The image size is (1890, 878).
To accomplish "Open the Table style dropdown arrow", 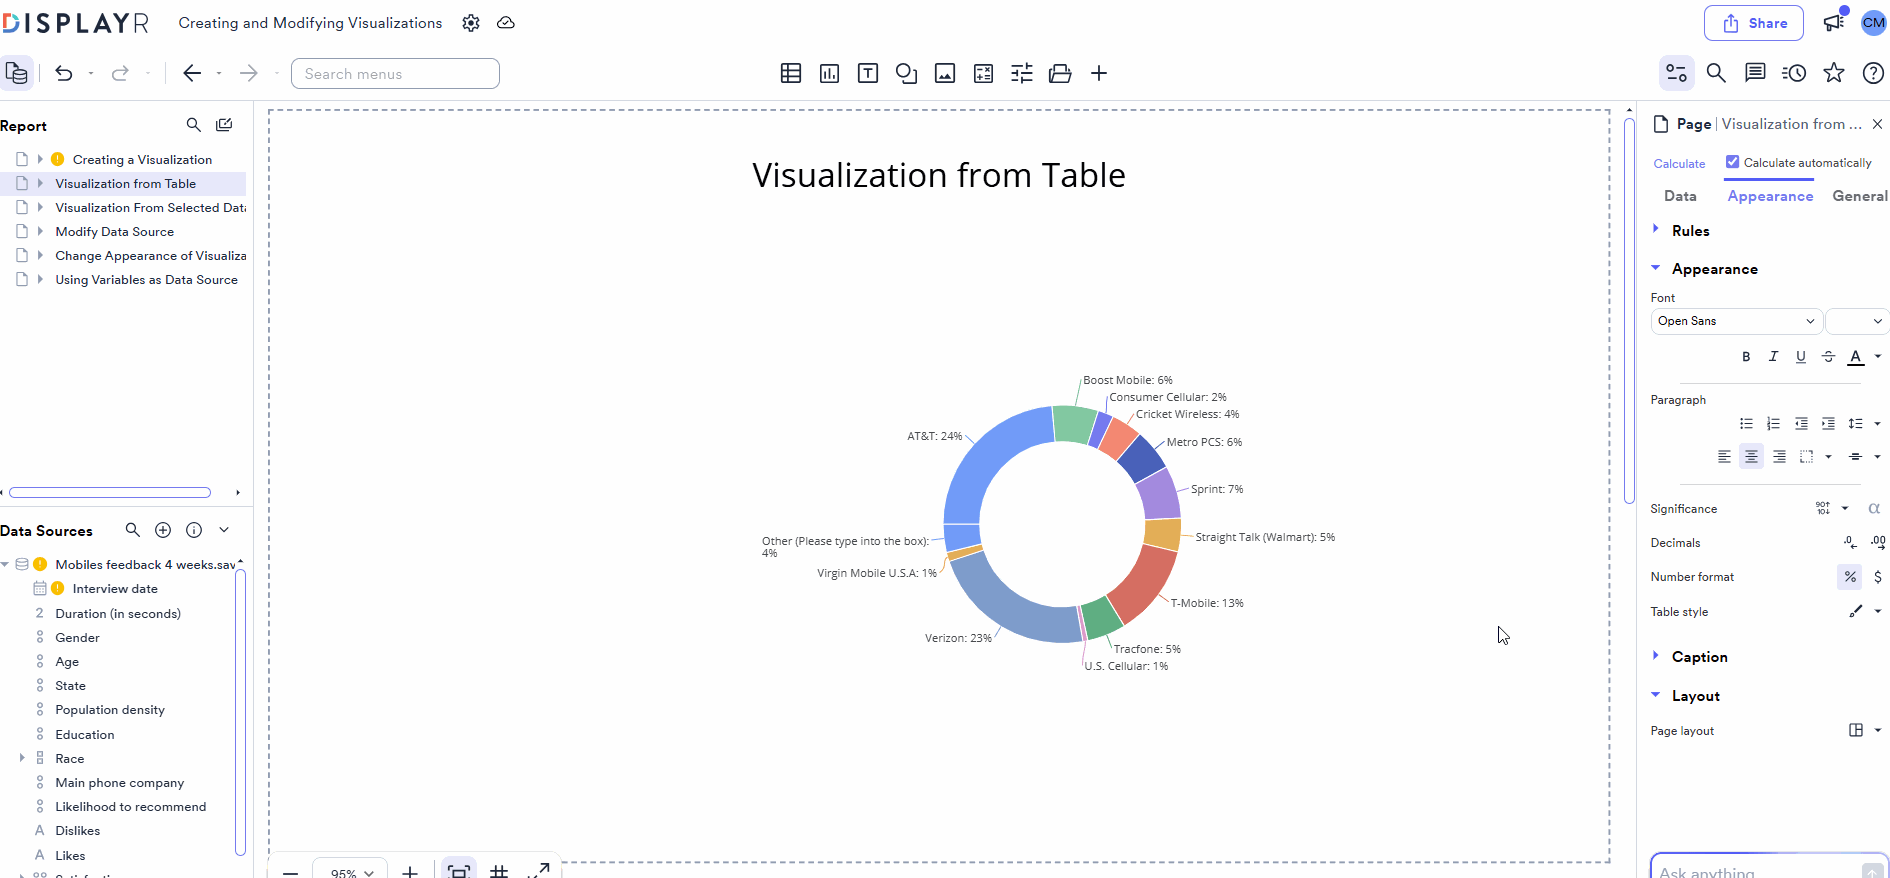I will (1878, 611).
